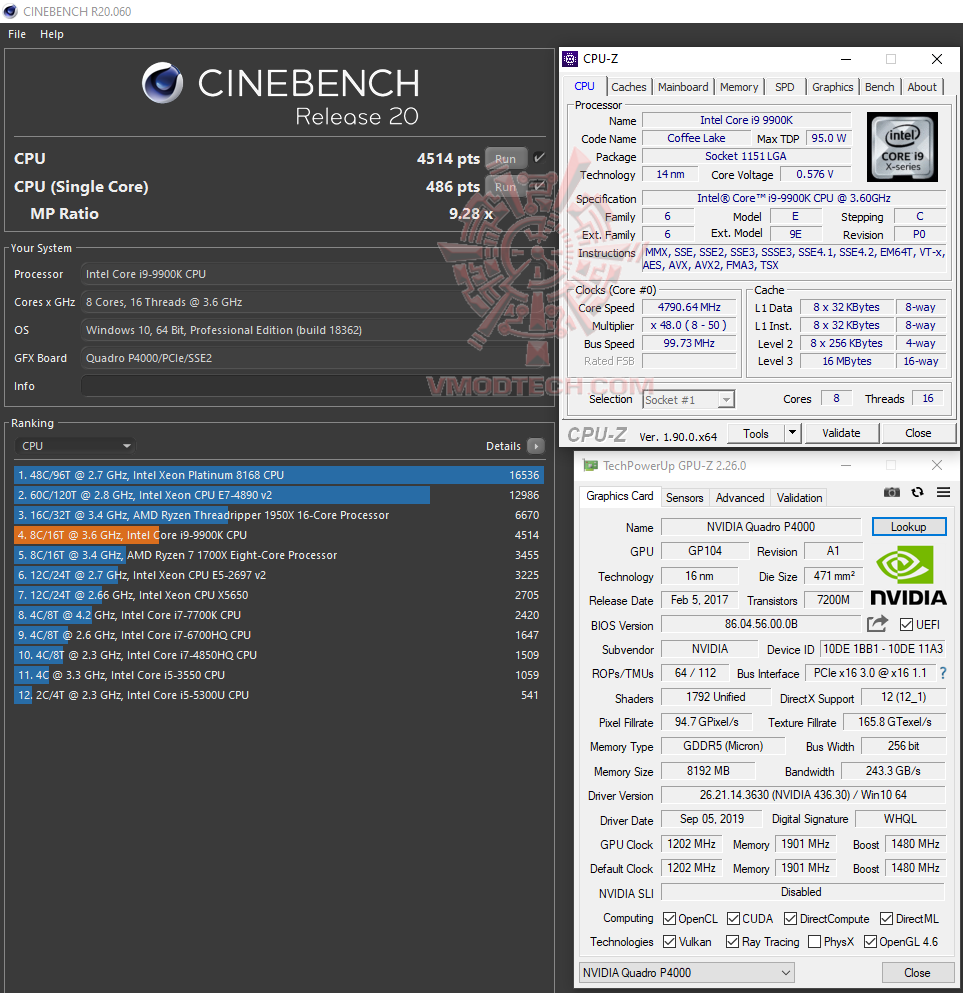
Task: Click the share BIOS export icon
Action: (x=878, y=624)
